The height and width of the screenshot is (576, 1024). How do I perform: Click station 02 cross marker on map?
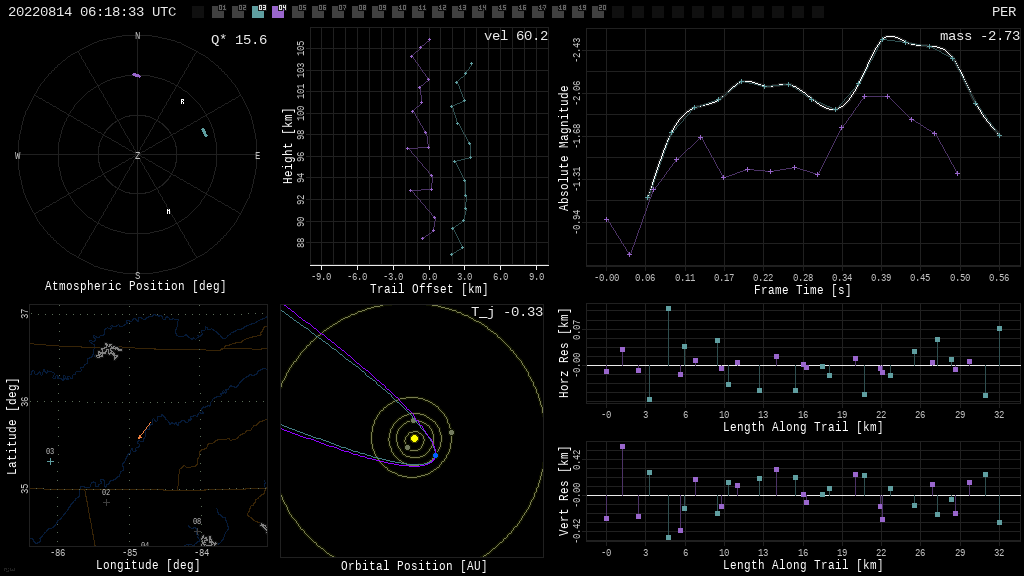(106, 502)
